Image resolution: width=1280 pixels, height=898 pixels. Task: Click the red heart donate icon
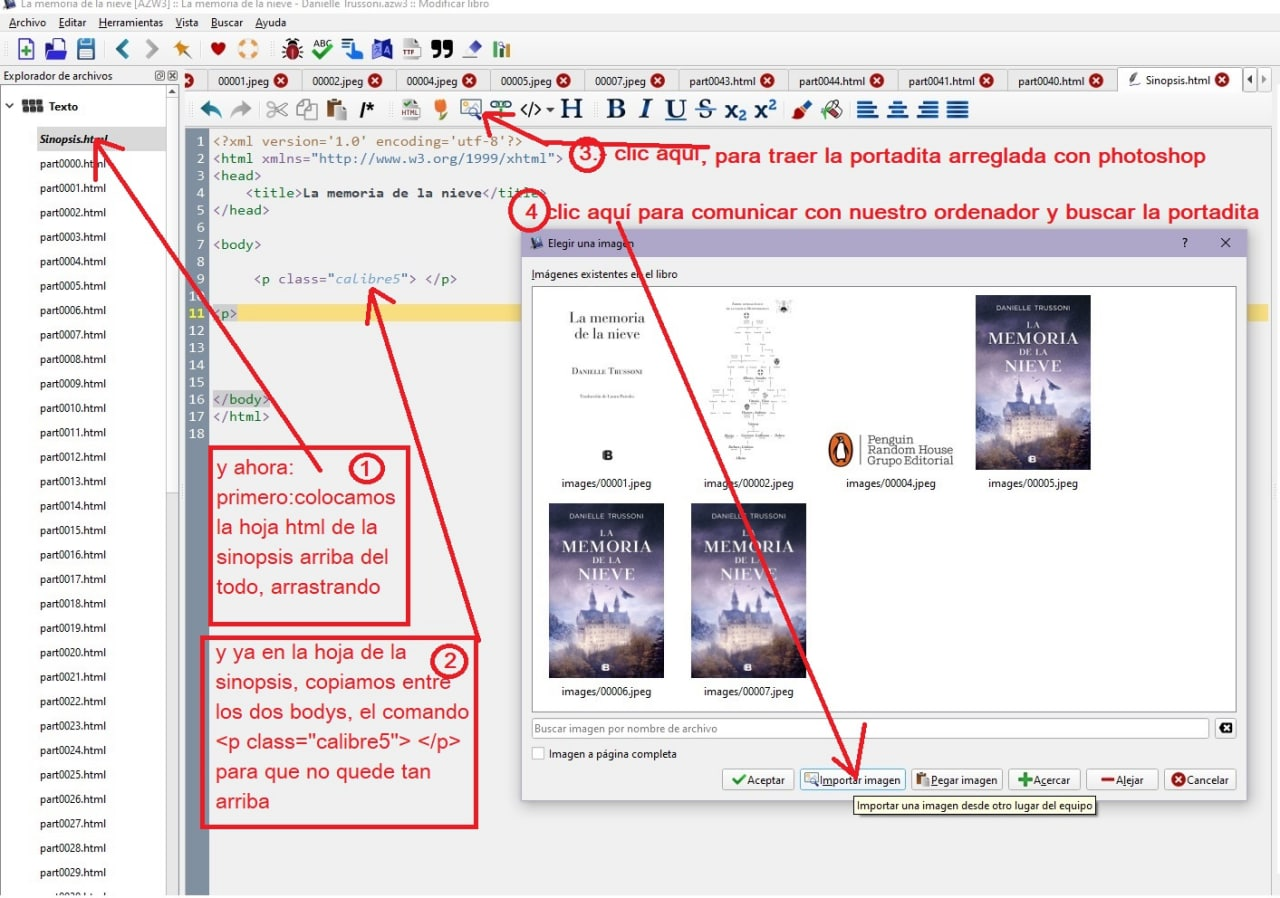pos(218,48)
